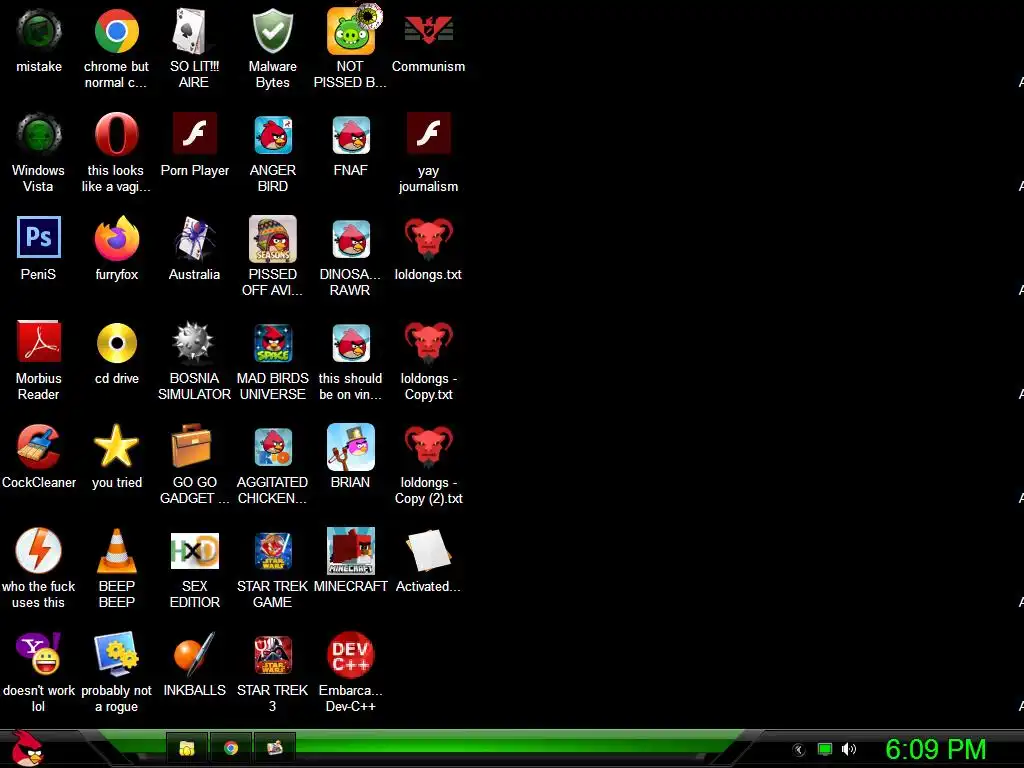The image size is (1024, 768).
Task: Open the green network tray icon
Action: tap(825, 750)
